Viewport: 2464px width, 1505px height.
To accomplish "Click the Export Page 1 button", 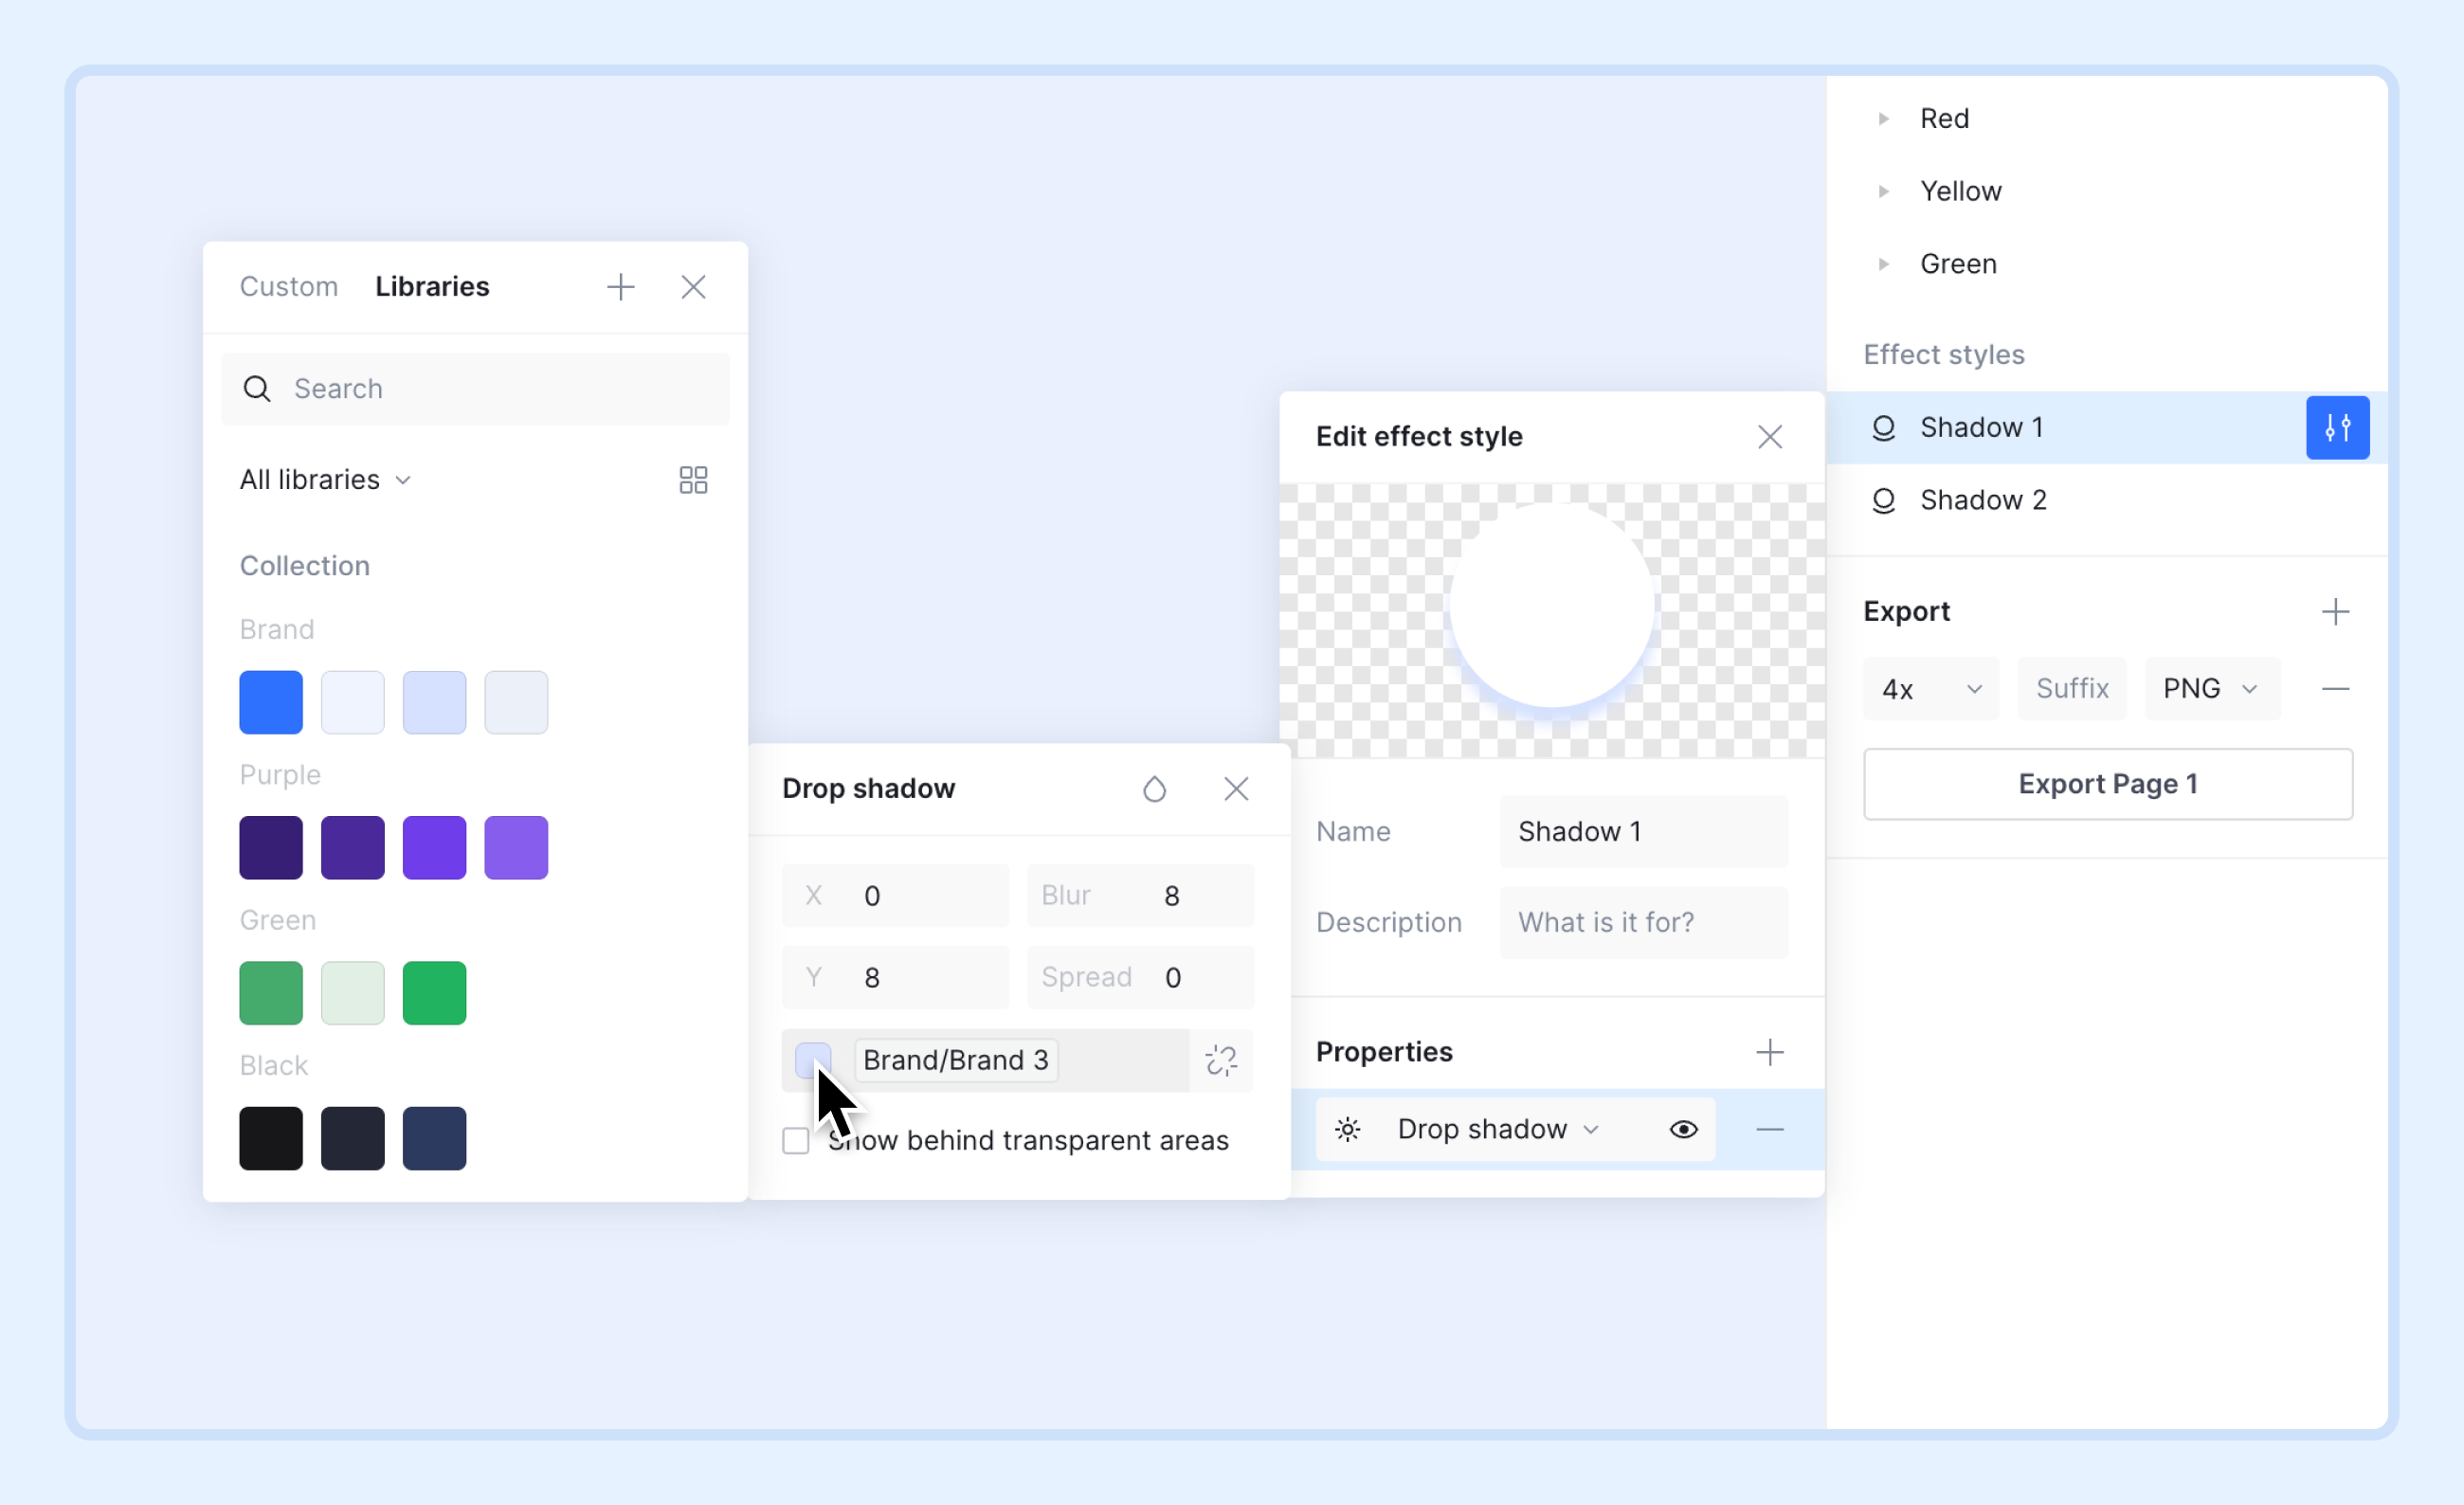I will [2107, 784].
